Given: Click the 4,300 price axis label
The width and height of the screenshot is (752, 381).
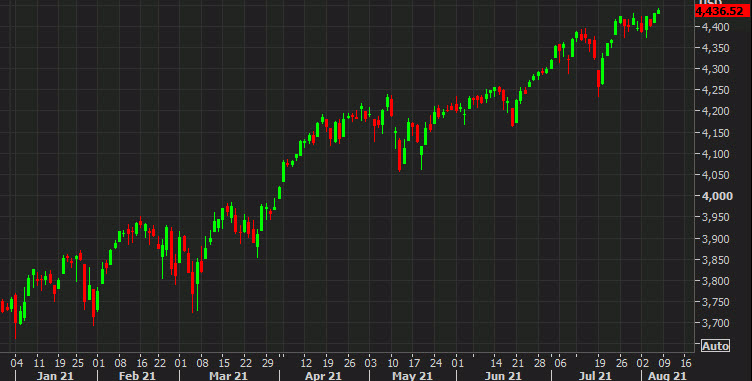Looking at the screenshot, I should [x=717, y=69].
